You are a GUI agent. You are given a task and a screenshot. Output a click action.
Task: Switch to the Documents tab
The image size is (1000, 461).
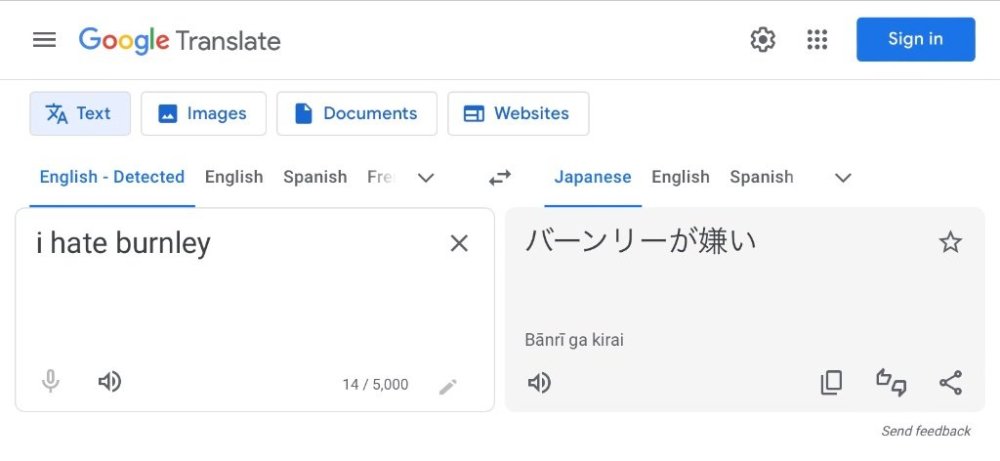pos(357,114)
